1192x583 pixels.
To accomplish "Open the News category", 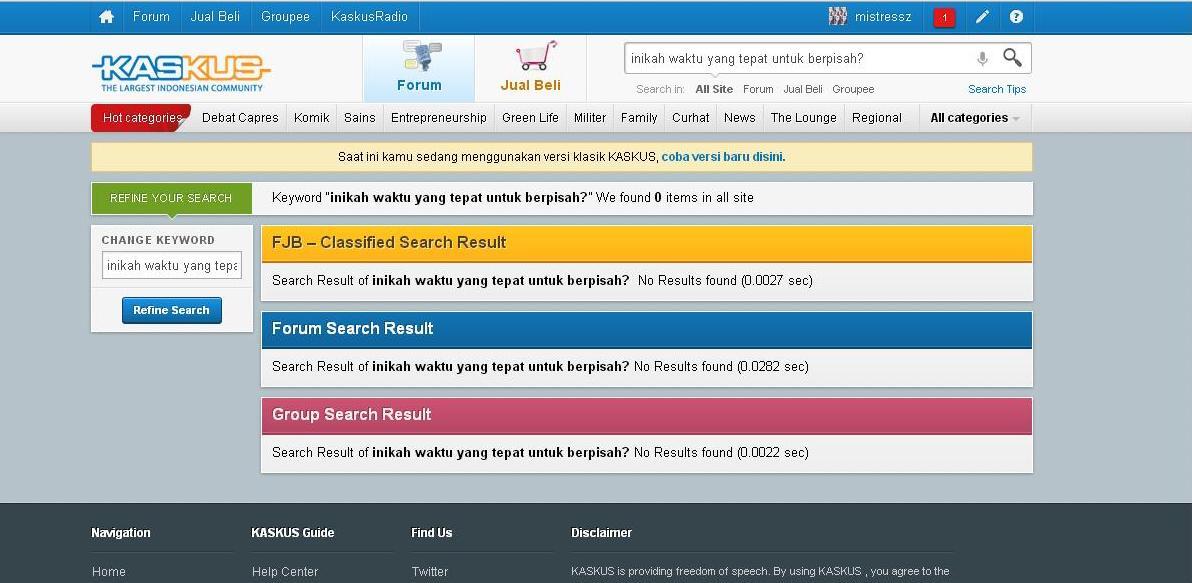I will point(740,118).
